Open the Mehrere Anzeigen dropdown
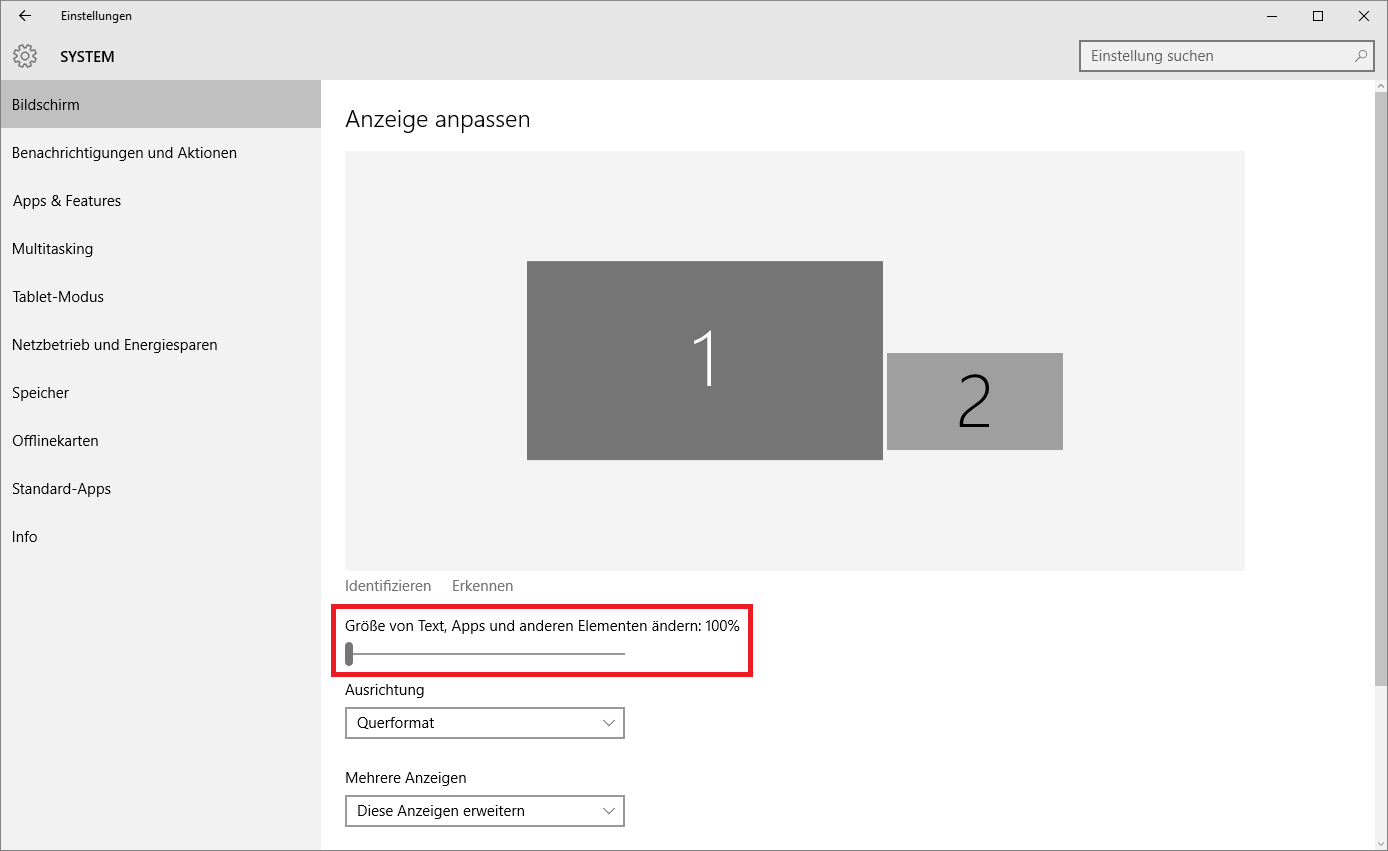The height and width of the screenshot is (851, 1388). 485,811
